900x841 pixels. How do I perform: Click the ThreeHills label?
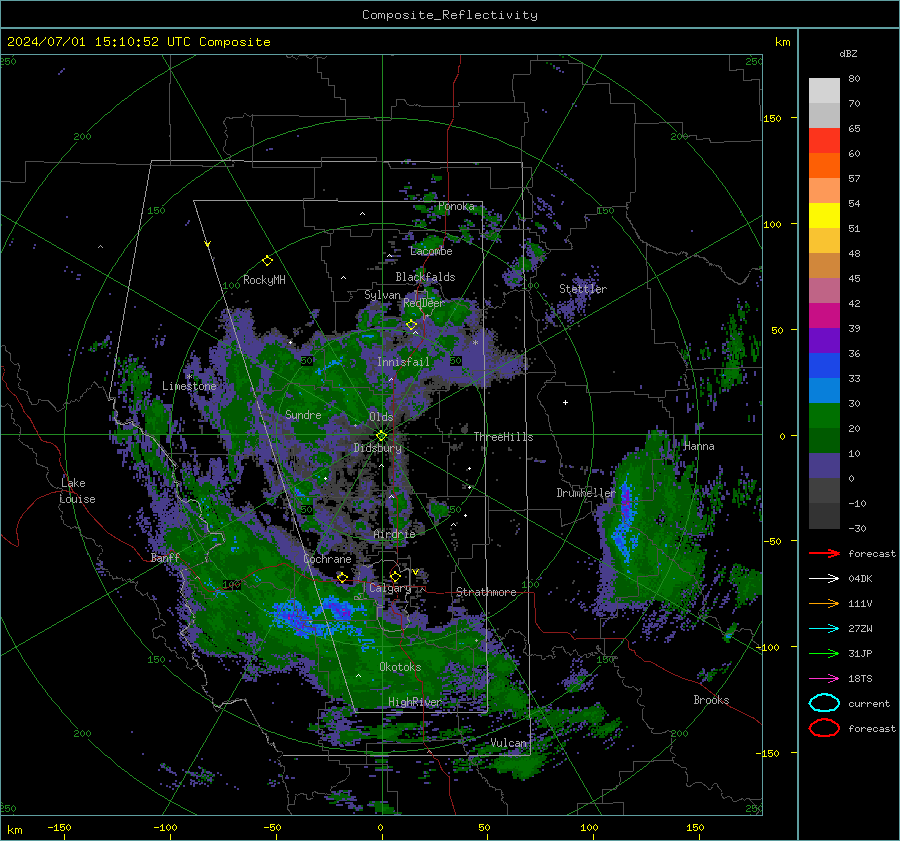pos(503,437)
